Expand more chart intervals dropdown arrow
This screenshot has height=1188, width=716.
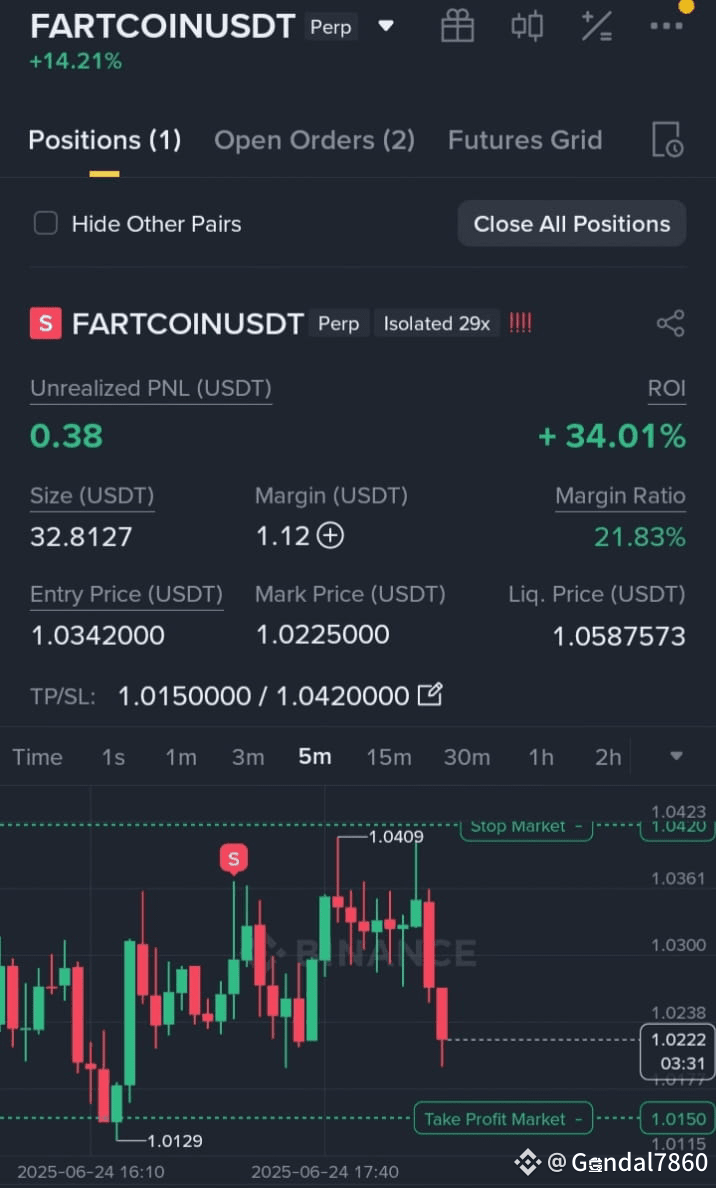pos(677,756)
